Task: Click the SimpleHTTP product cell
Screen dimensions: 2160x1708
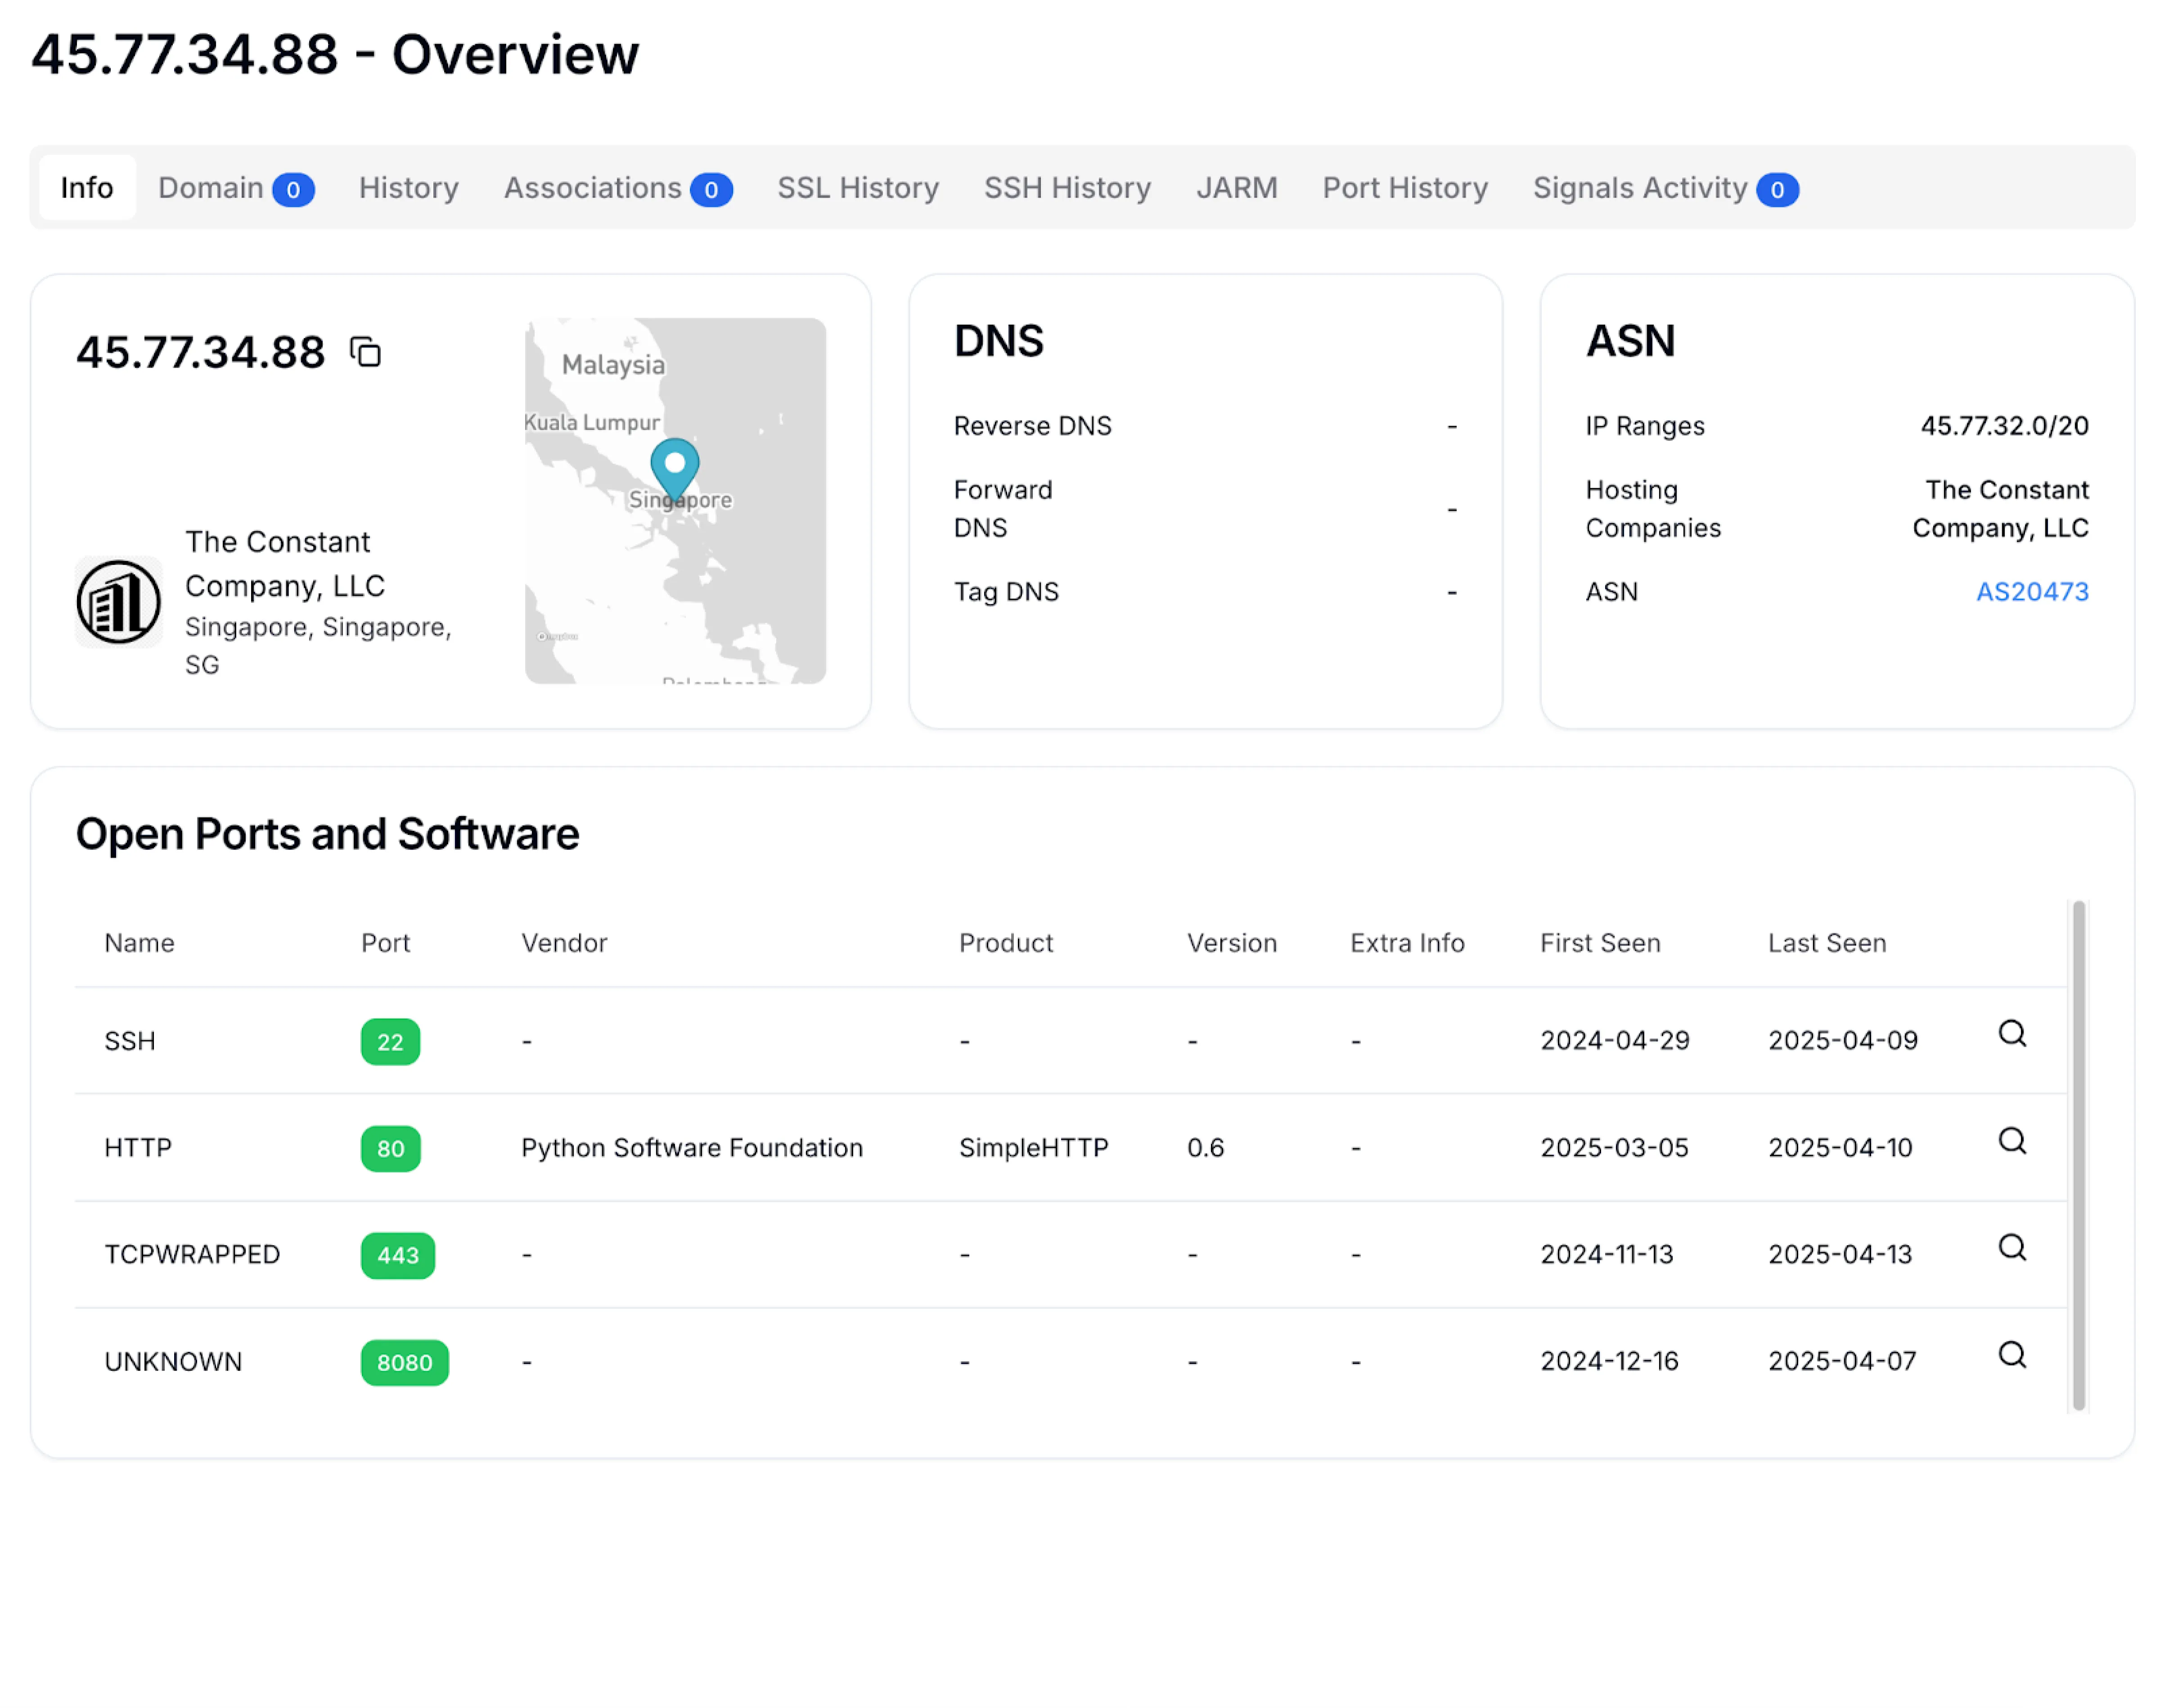Action: [x=1033, y=1147]
